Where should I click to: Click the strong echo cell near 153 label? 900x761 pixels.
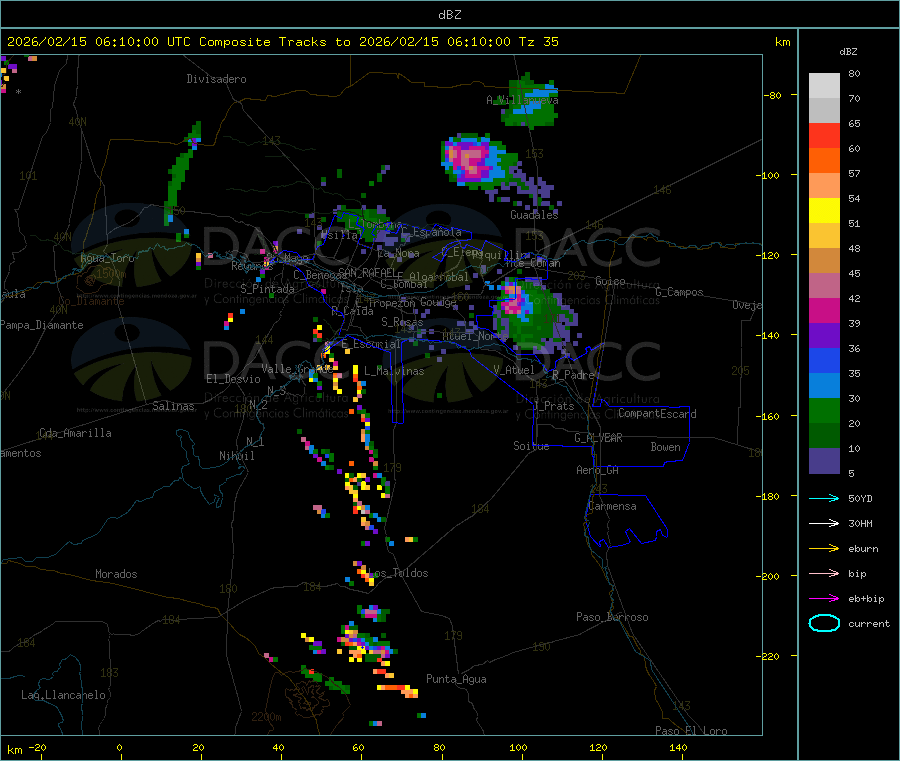pos(476,160)
